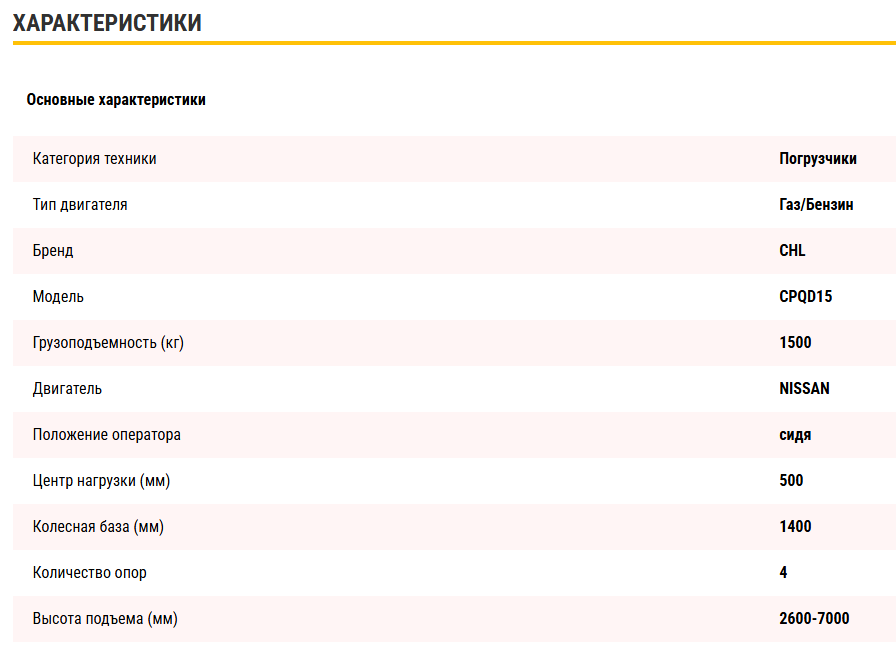Click the Грузоподъемность (кг) label
The width and height of the screenshot is (896, 666).
point(108,343)
